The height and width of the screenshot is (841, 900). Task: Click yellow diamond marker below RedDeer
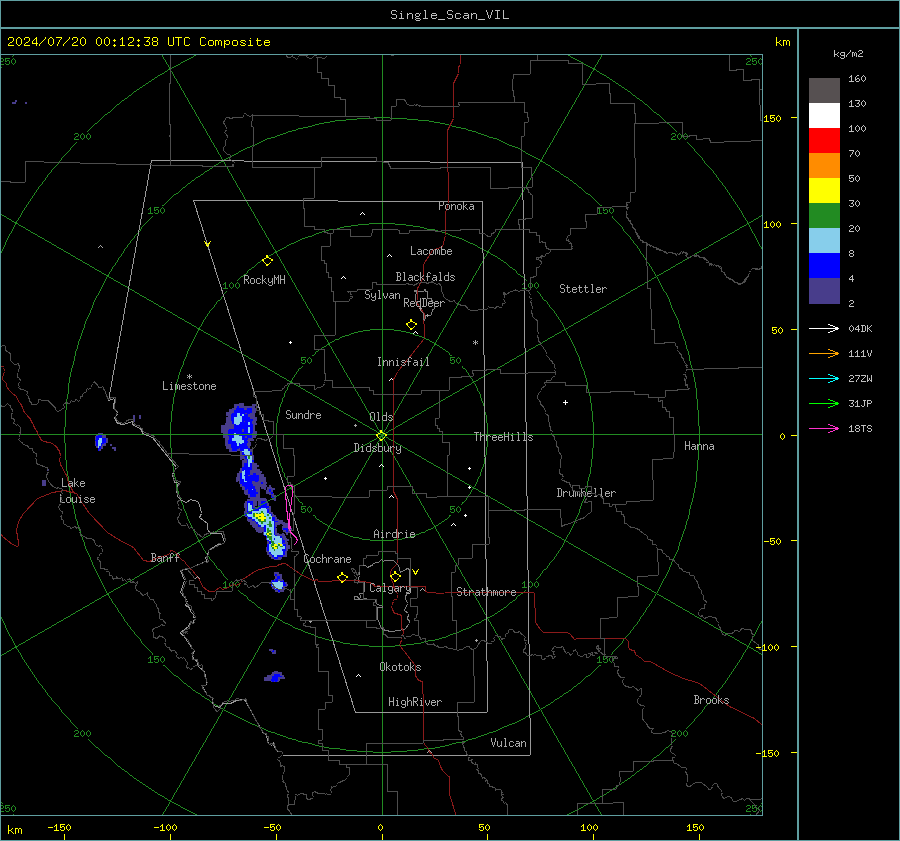pyautogui.click(x=412, y=325)
